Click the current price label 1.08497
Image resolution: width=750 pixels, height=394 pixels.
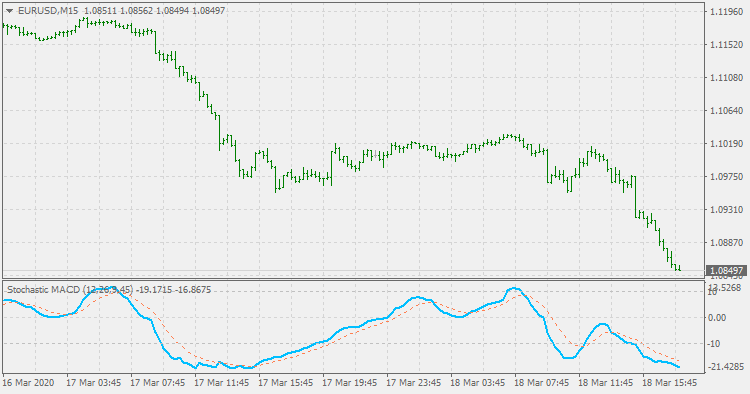point(727,271)
